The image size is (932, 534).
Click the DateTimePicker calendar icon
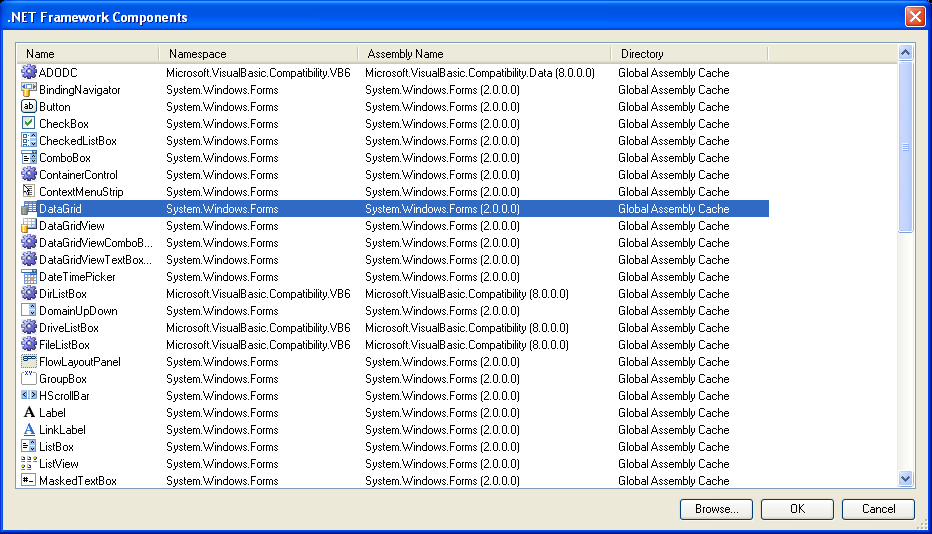pos(29,277)
